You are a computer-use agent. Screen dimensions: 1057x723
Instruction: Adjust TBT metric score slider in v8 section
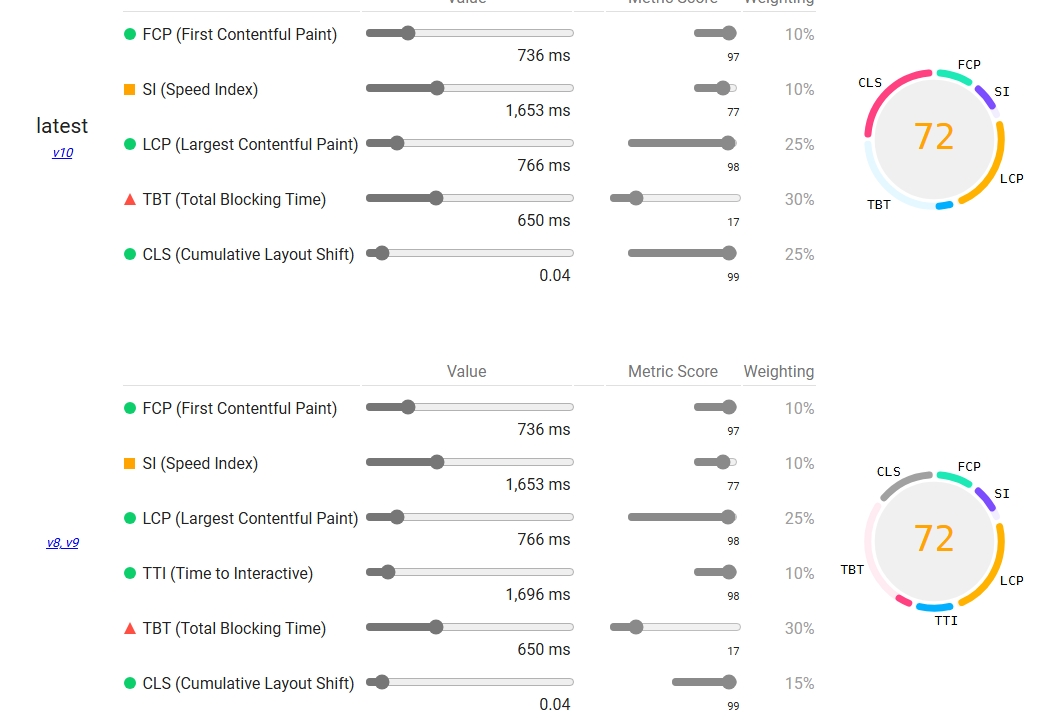pyautogui.click(x=675, y=627)
